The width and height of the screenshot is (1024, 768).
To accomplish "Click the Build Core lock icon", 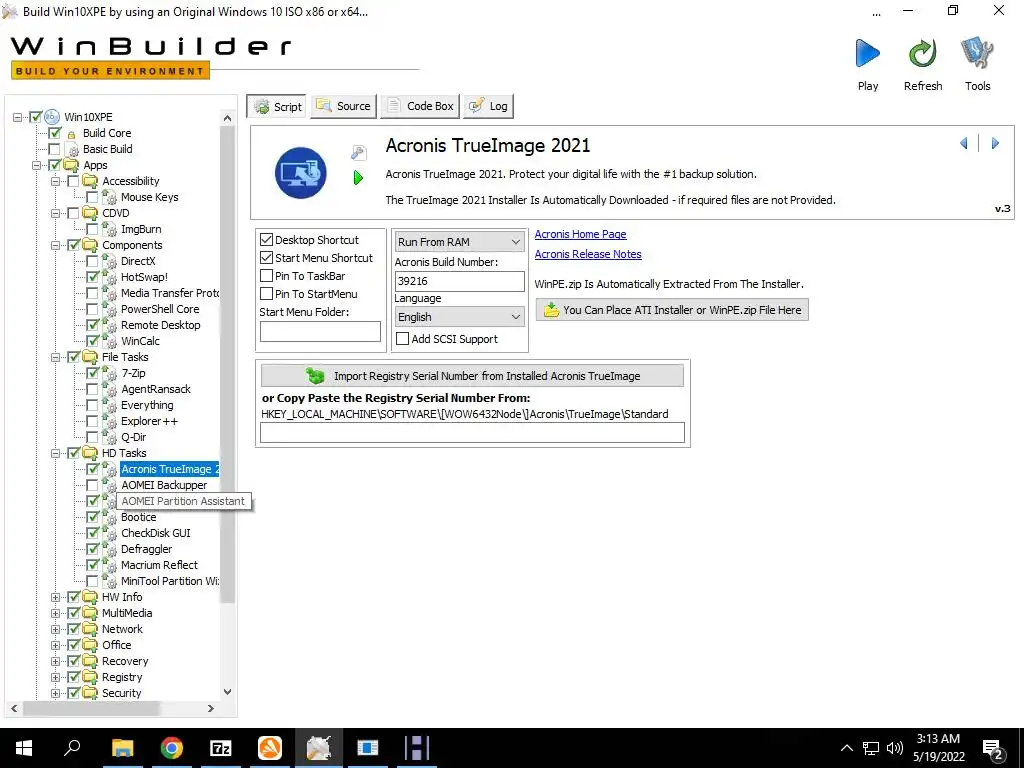I will tap(72, 133).
